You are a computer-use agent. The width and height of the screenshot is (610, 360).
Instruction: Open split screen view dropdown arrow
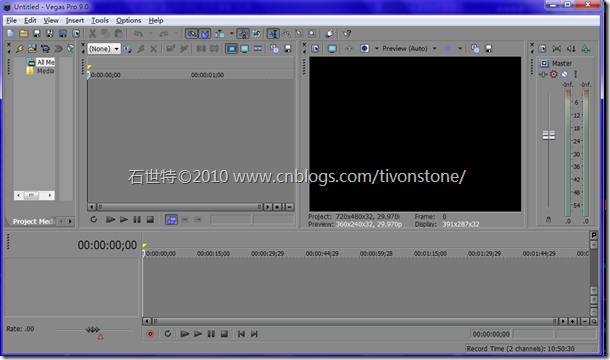pos(377,49)
